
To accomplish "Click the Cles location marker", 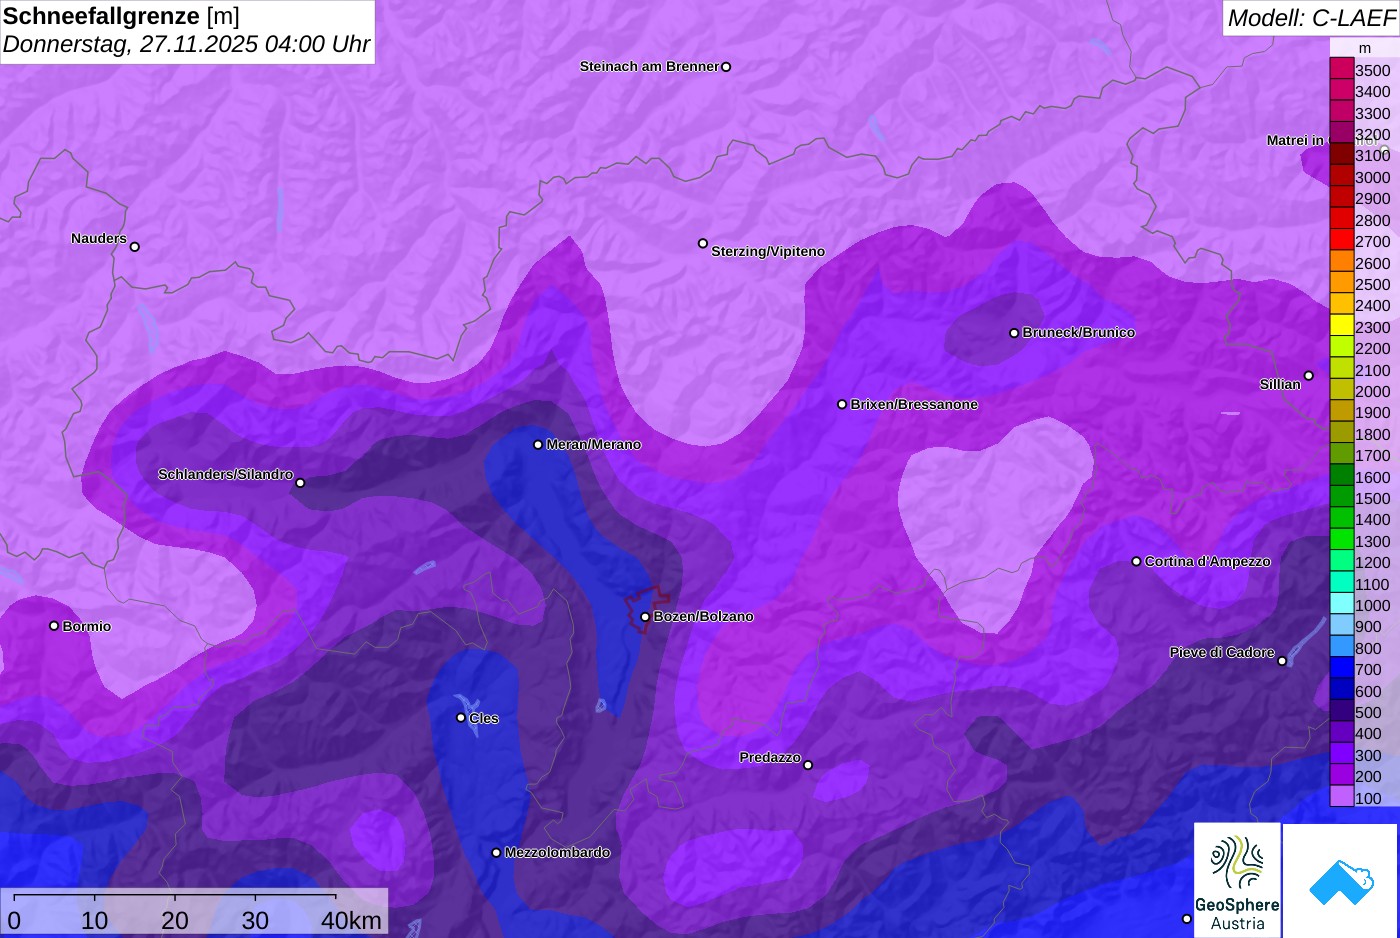I will 461,718.
